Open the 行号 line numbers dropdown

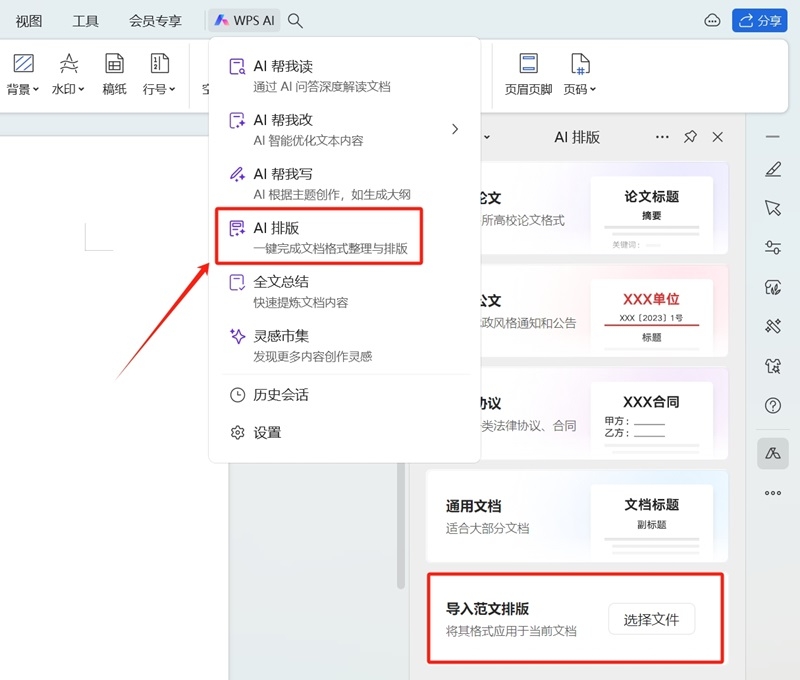click(159, 74)
